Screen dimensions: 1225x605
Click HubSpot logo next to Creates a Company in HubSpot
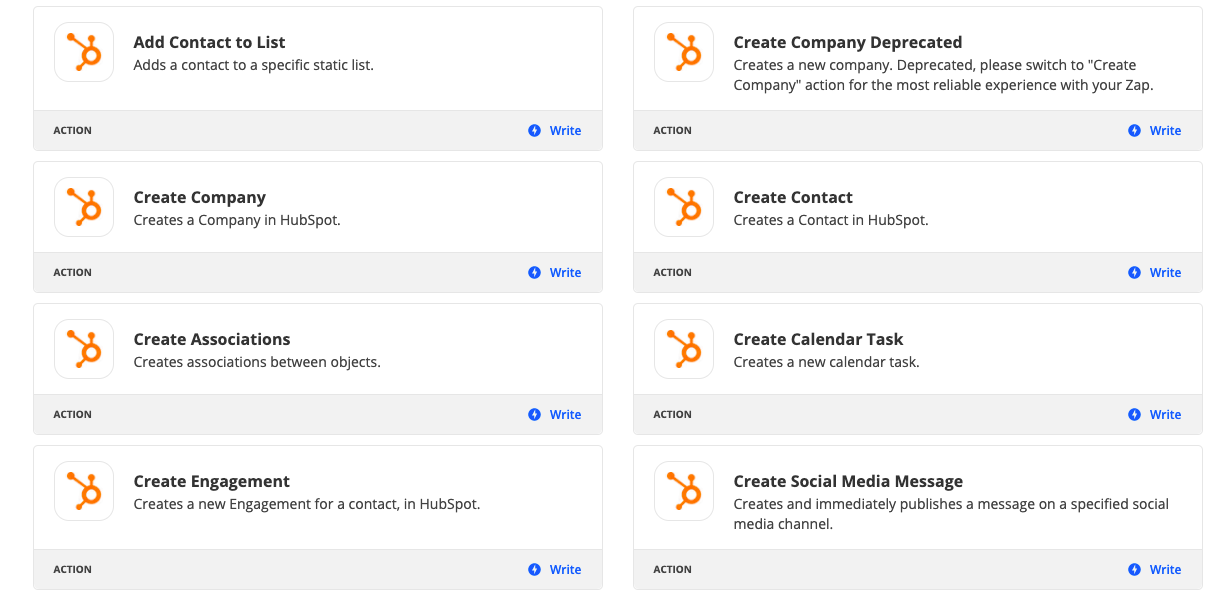pos(84,207)
